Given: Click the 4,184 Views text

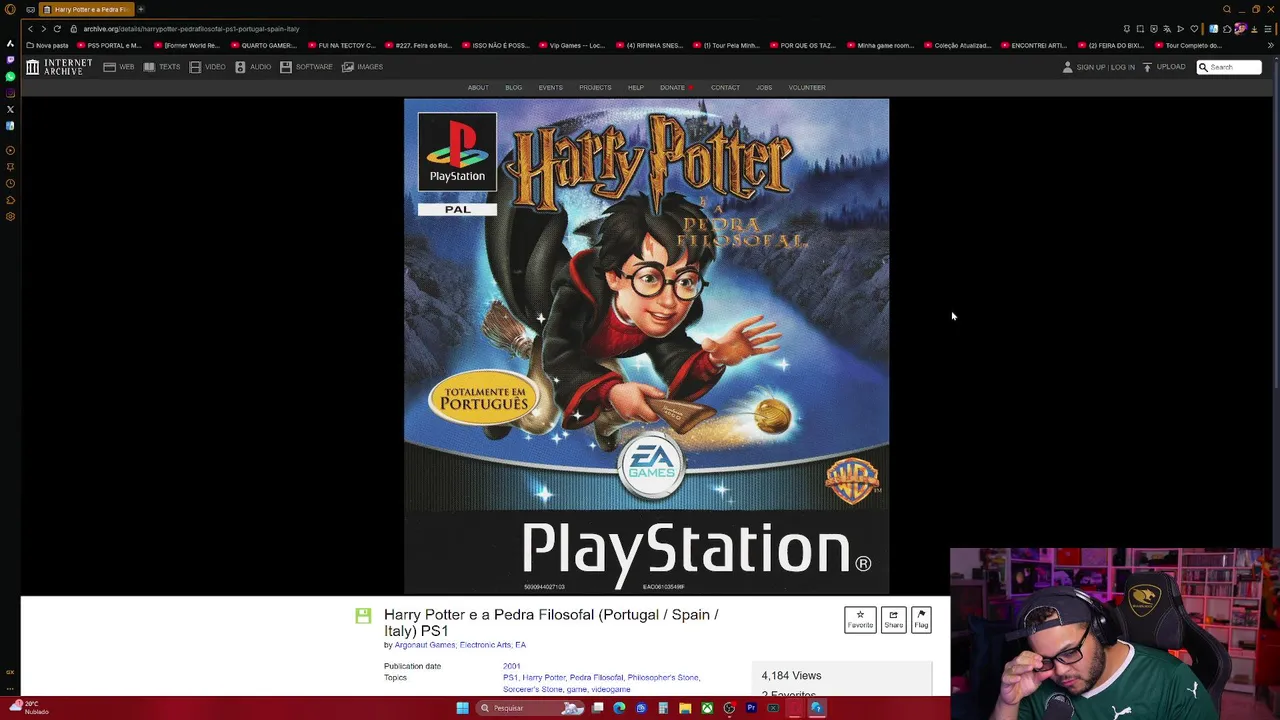Looking at the screenshot, I should (791, 676).
